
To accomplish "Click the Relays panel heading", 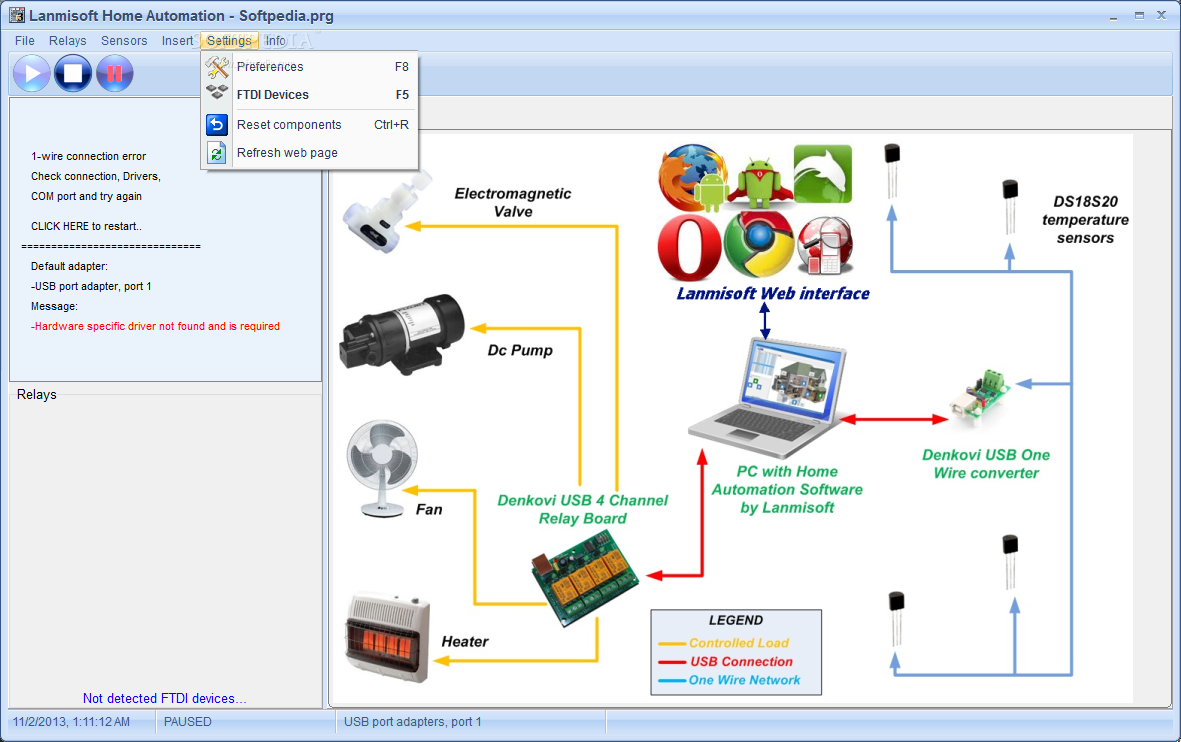I will click(x=37, y=395).
